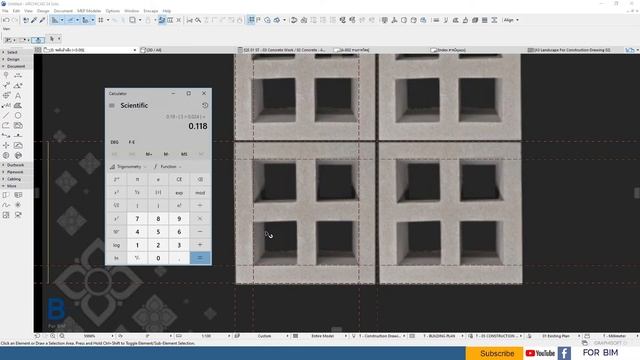640x360 pixels.
Task: Open the View menu
Action: point(28,11)
